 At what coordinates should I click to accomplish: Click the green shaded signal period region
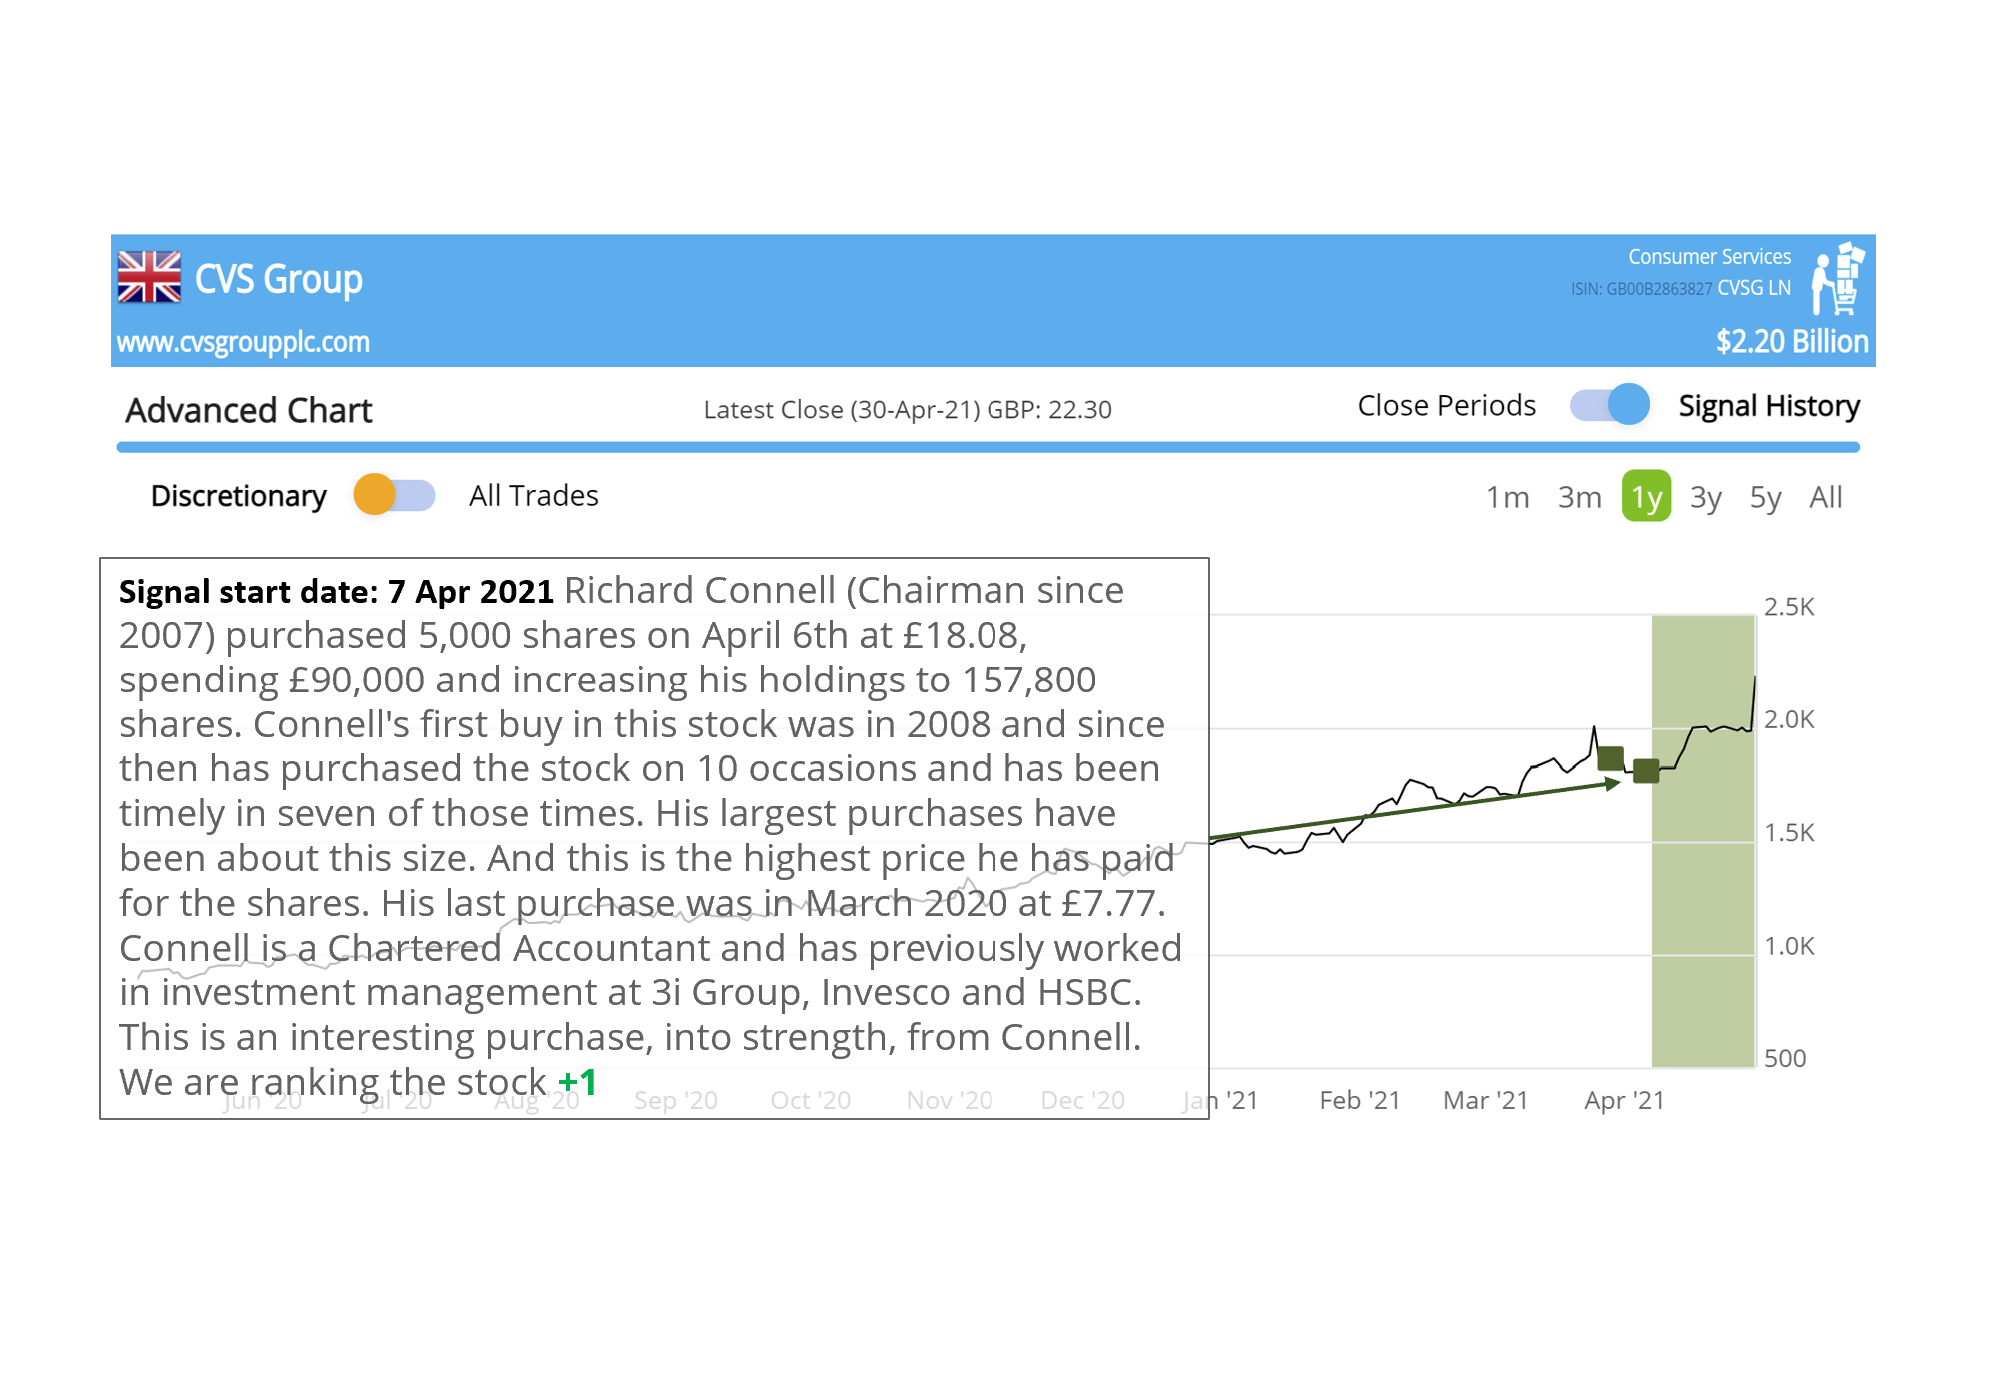[x=1702, y=900]
